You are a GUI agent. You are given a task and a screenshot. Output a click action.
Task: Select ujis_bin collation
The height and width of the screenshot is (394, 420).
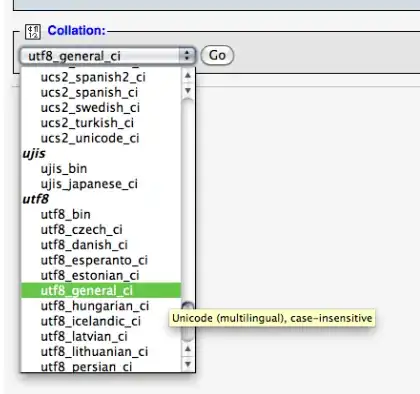(x=101, y=169)
